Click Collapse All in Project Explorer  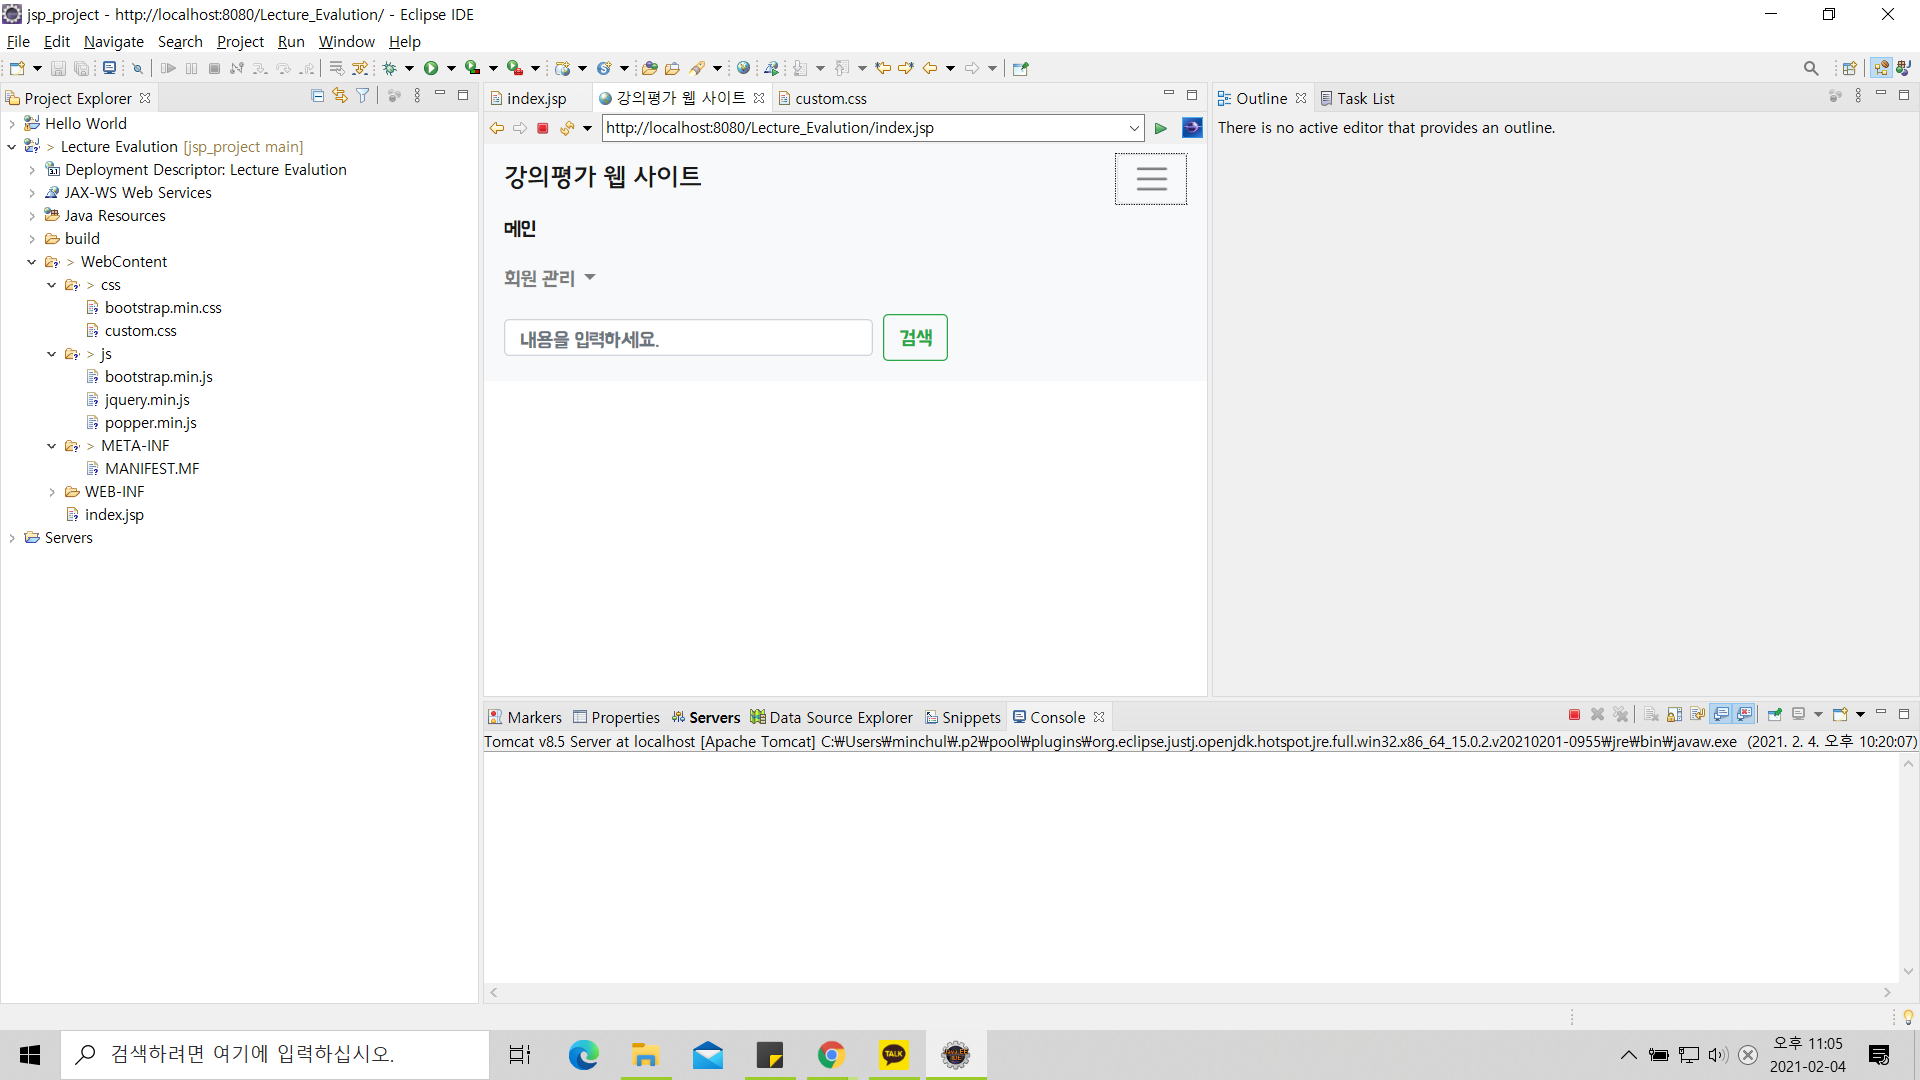(317, 96)
